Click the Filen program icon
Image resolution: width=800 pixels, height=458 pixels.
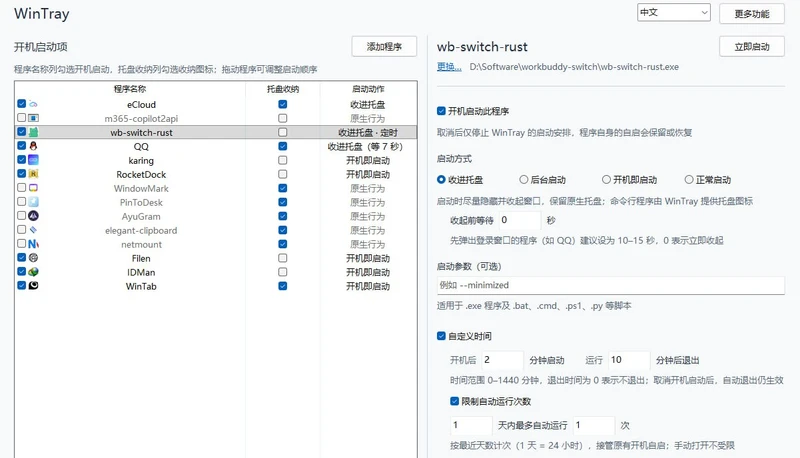click(x=33, y=258)
